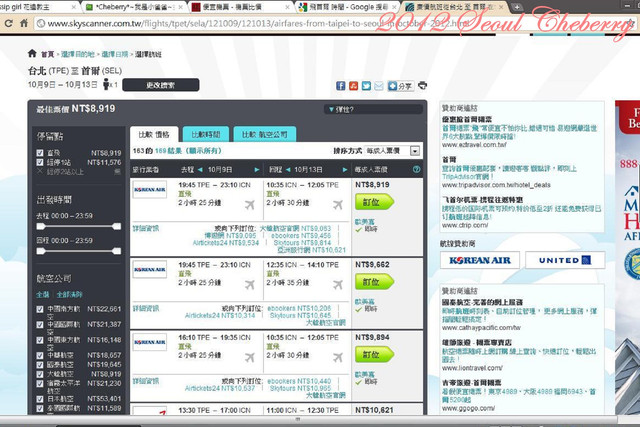Toggle 中國南方航空 checkbox at NT$22,661
Image resolution: width=640 pixels, height=427 pixels.
click(x=40, y=309)
